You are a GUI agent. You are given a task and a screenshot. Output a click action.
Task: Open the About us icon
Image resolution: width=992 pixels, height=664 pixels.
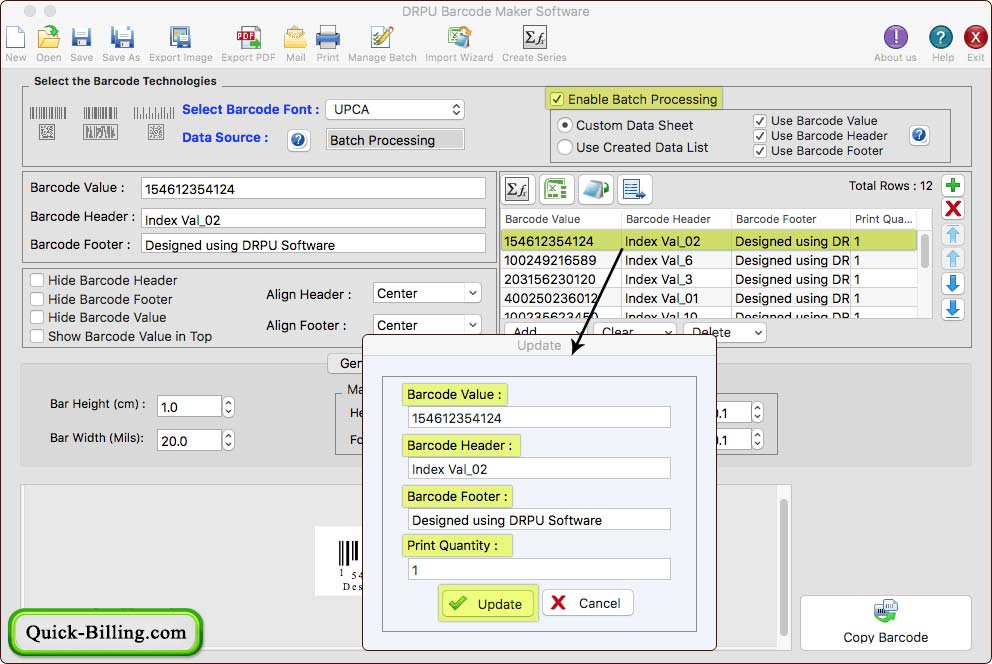(x=895, y=37)
